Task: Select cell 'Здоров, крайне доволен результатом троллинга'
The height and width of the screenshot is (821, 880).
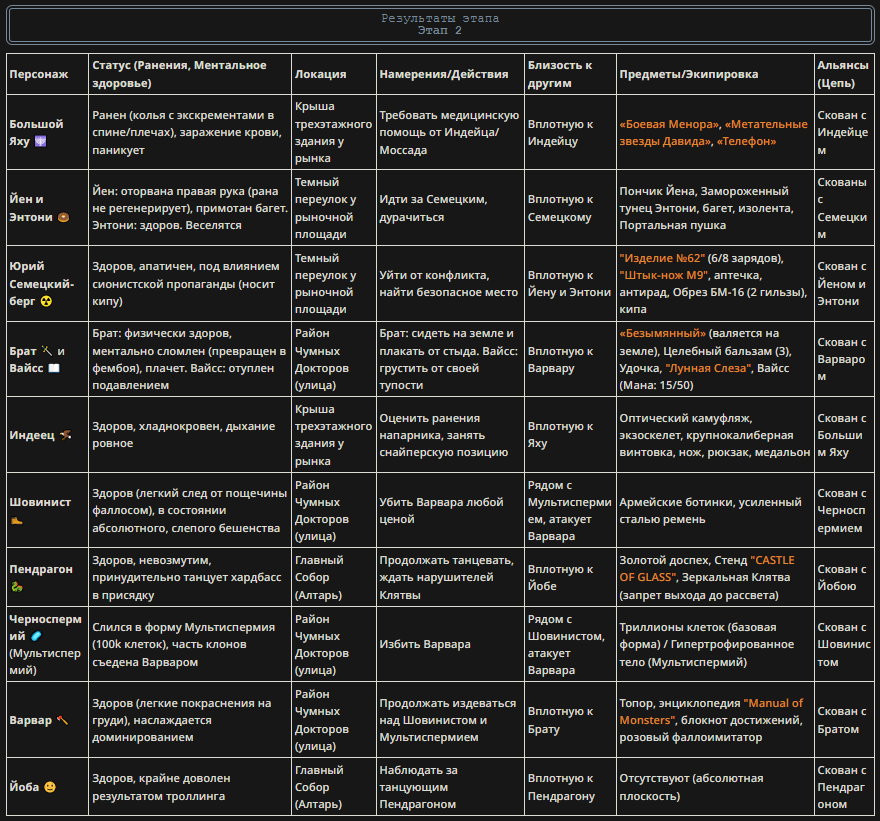Action: pos(190,787)
